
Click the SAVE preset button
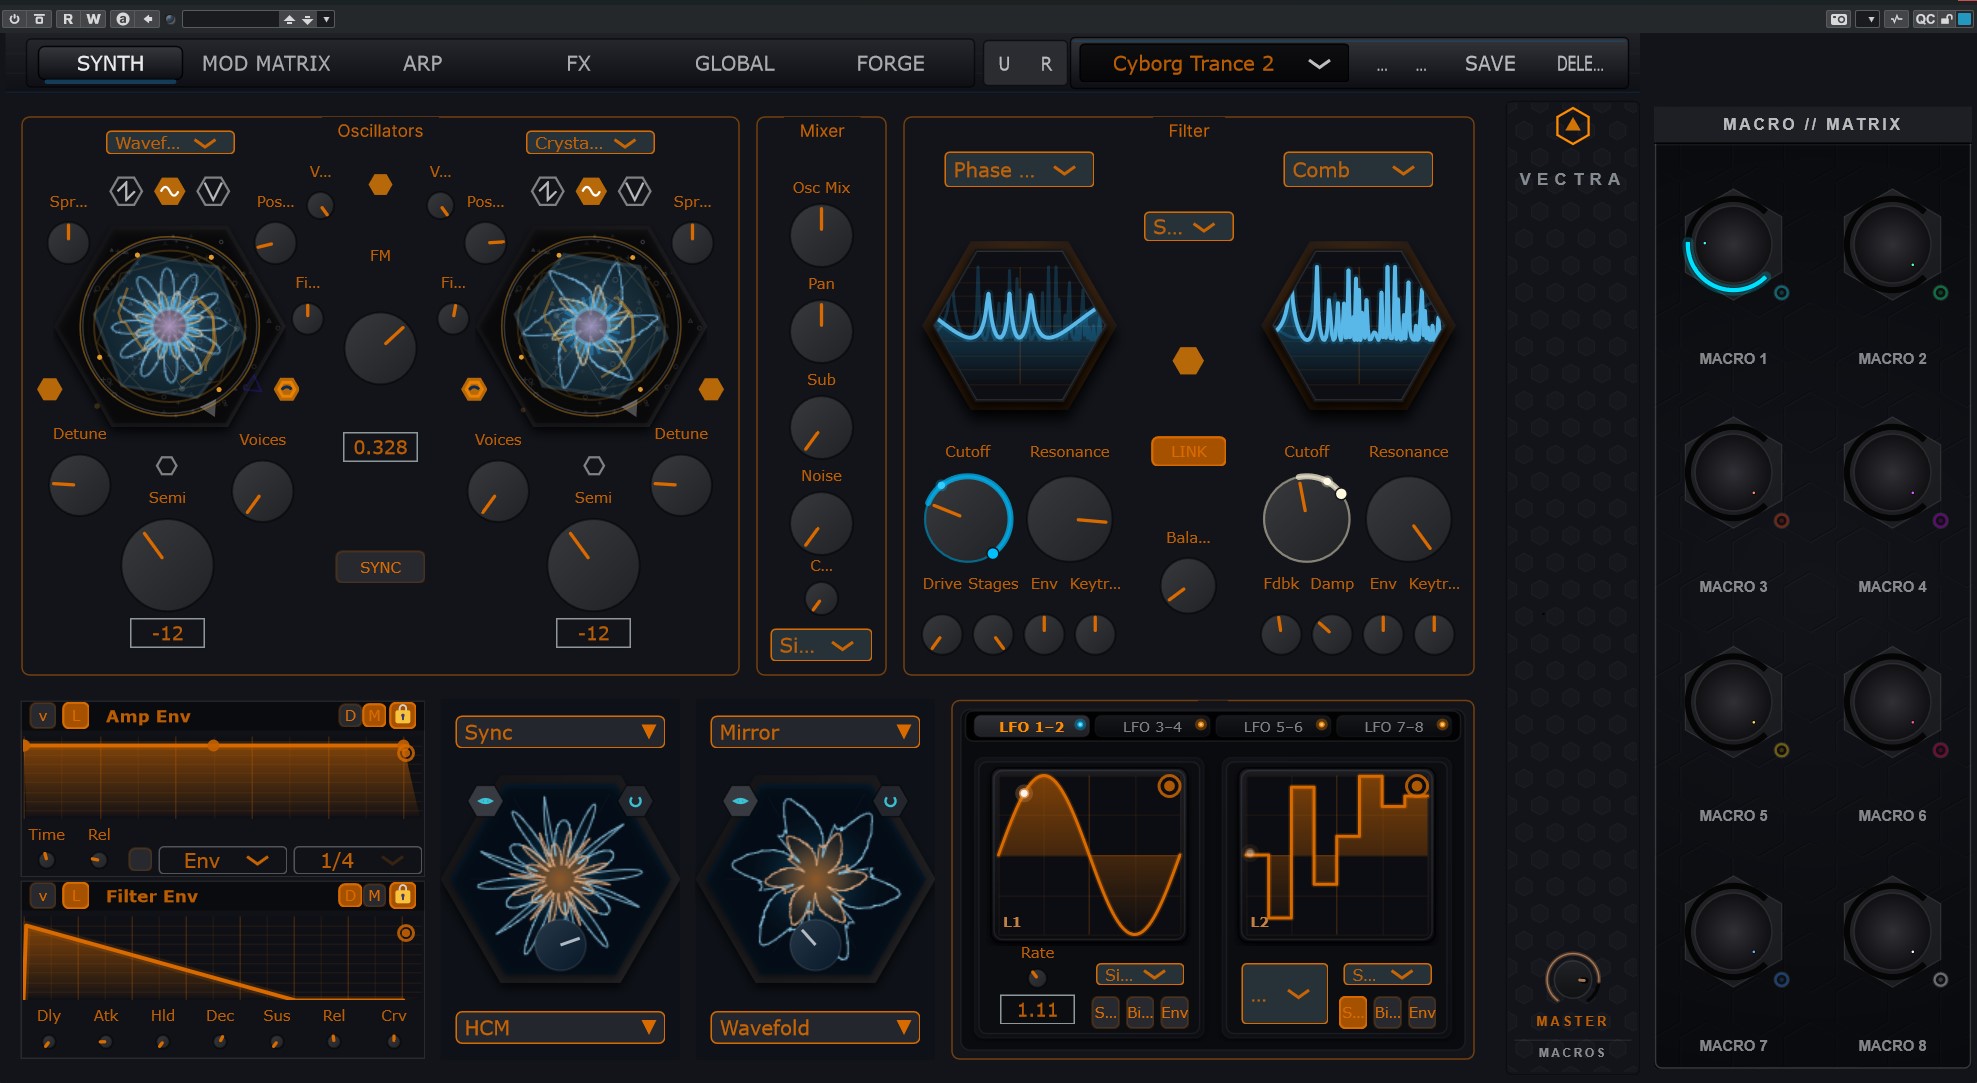click(1489, 64)
